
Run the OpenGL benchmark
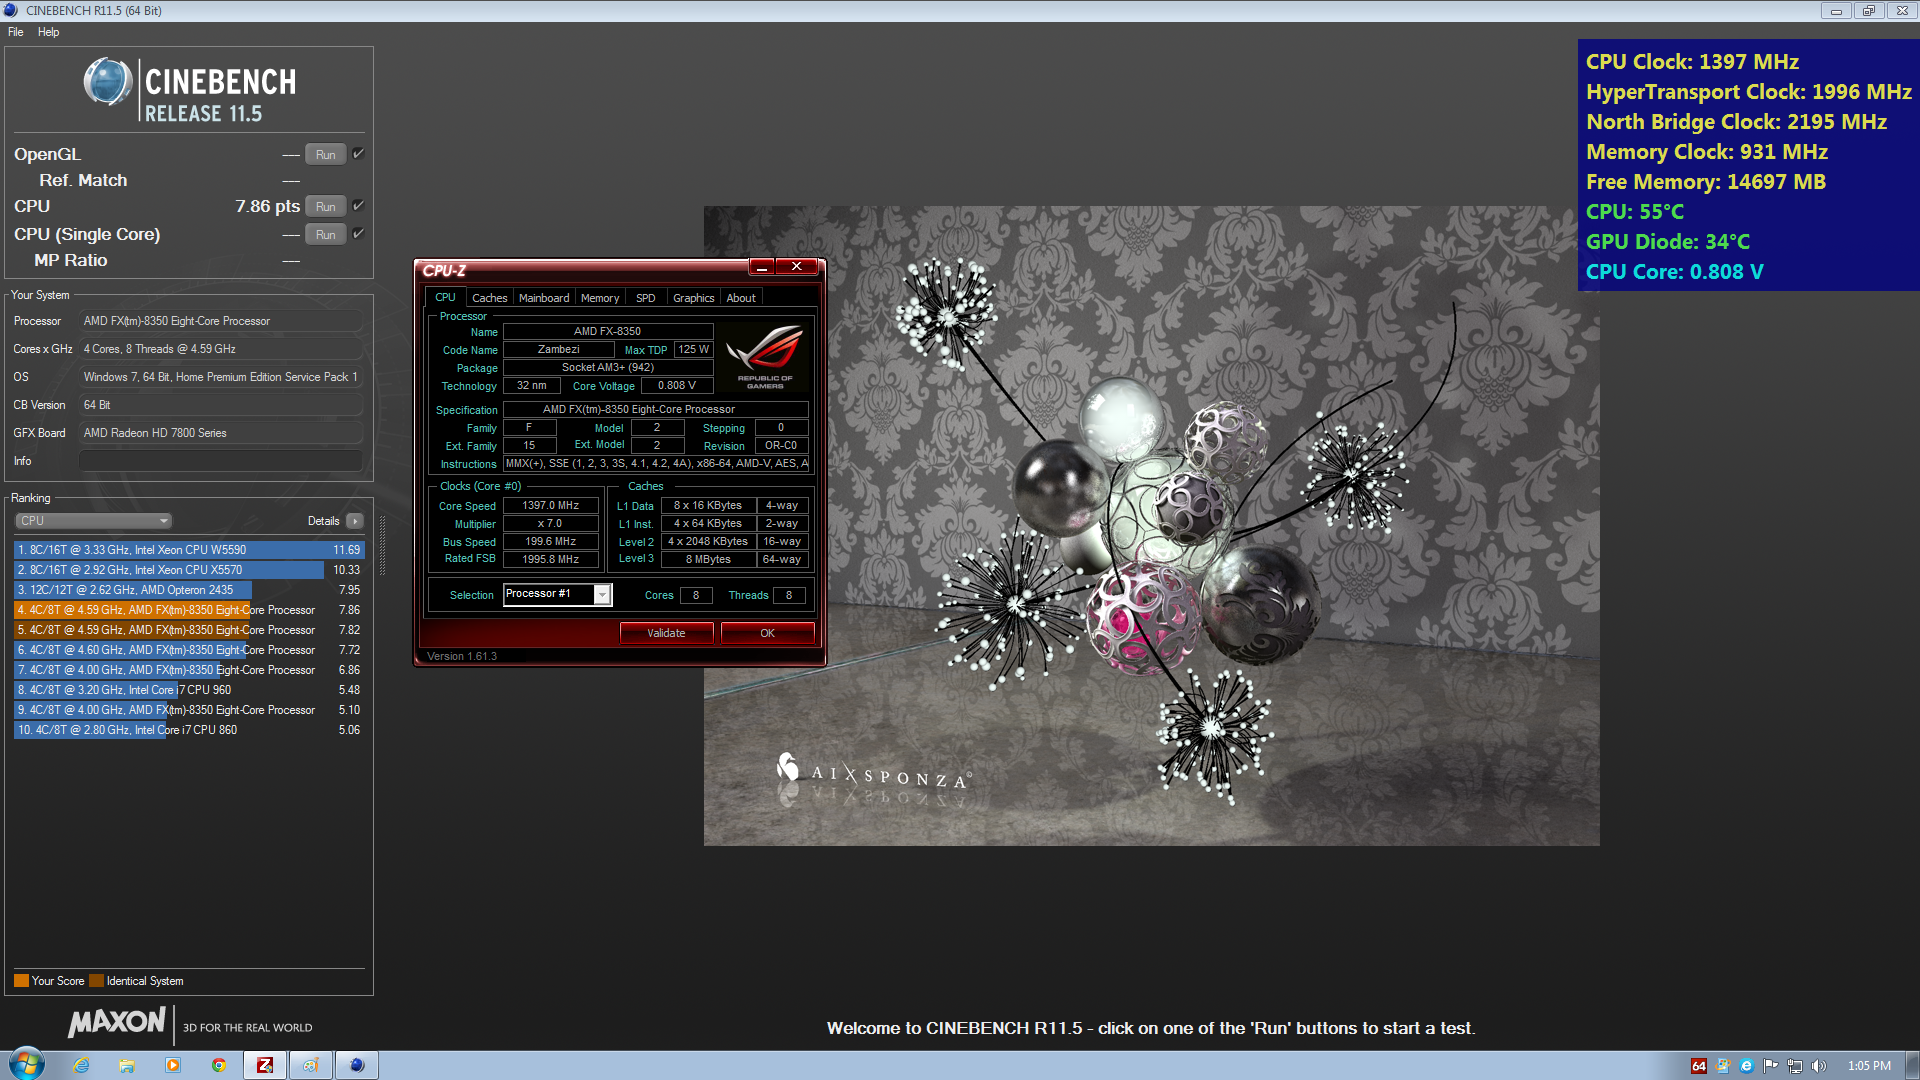coord(326,155)
